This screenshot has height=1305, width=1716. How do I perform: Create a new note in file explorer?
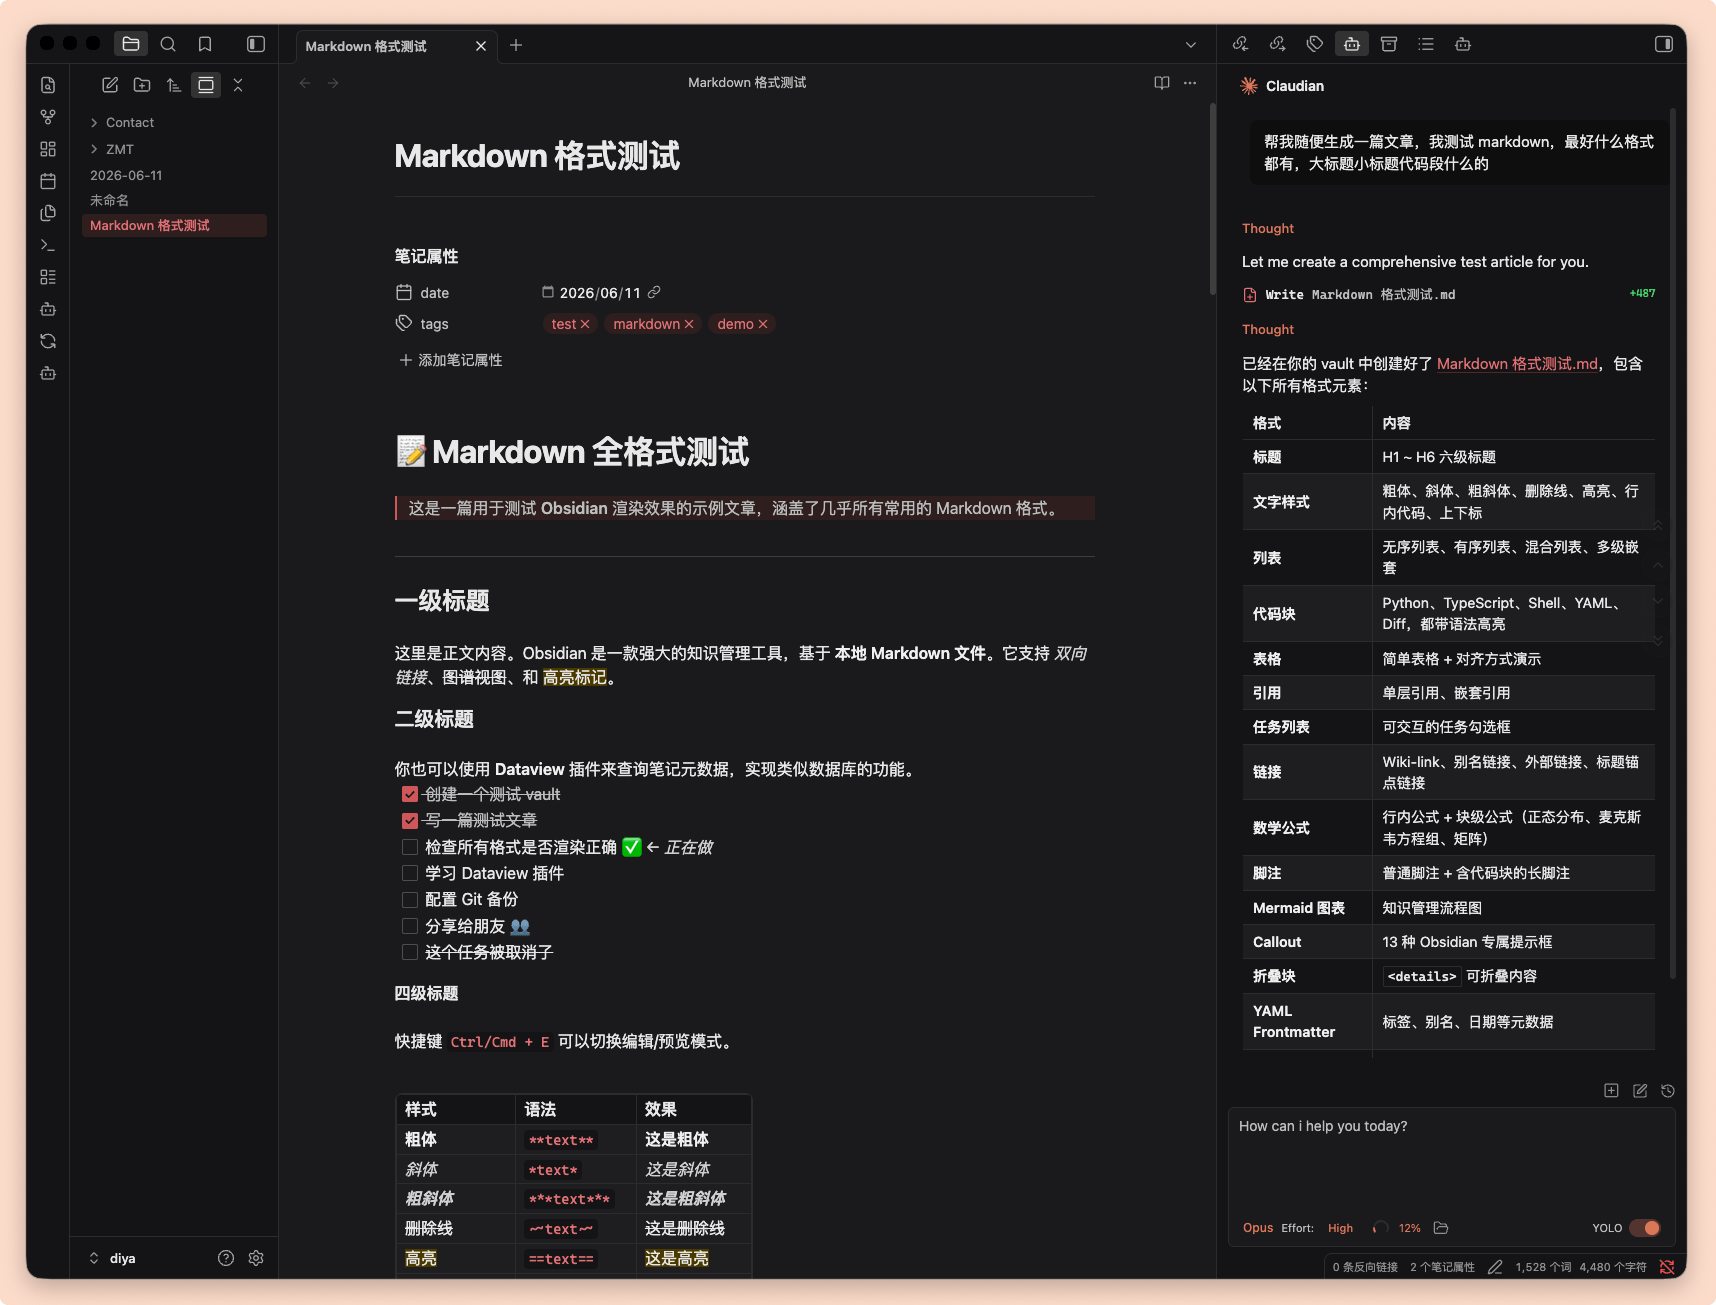(x=110, y=85)
